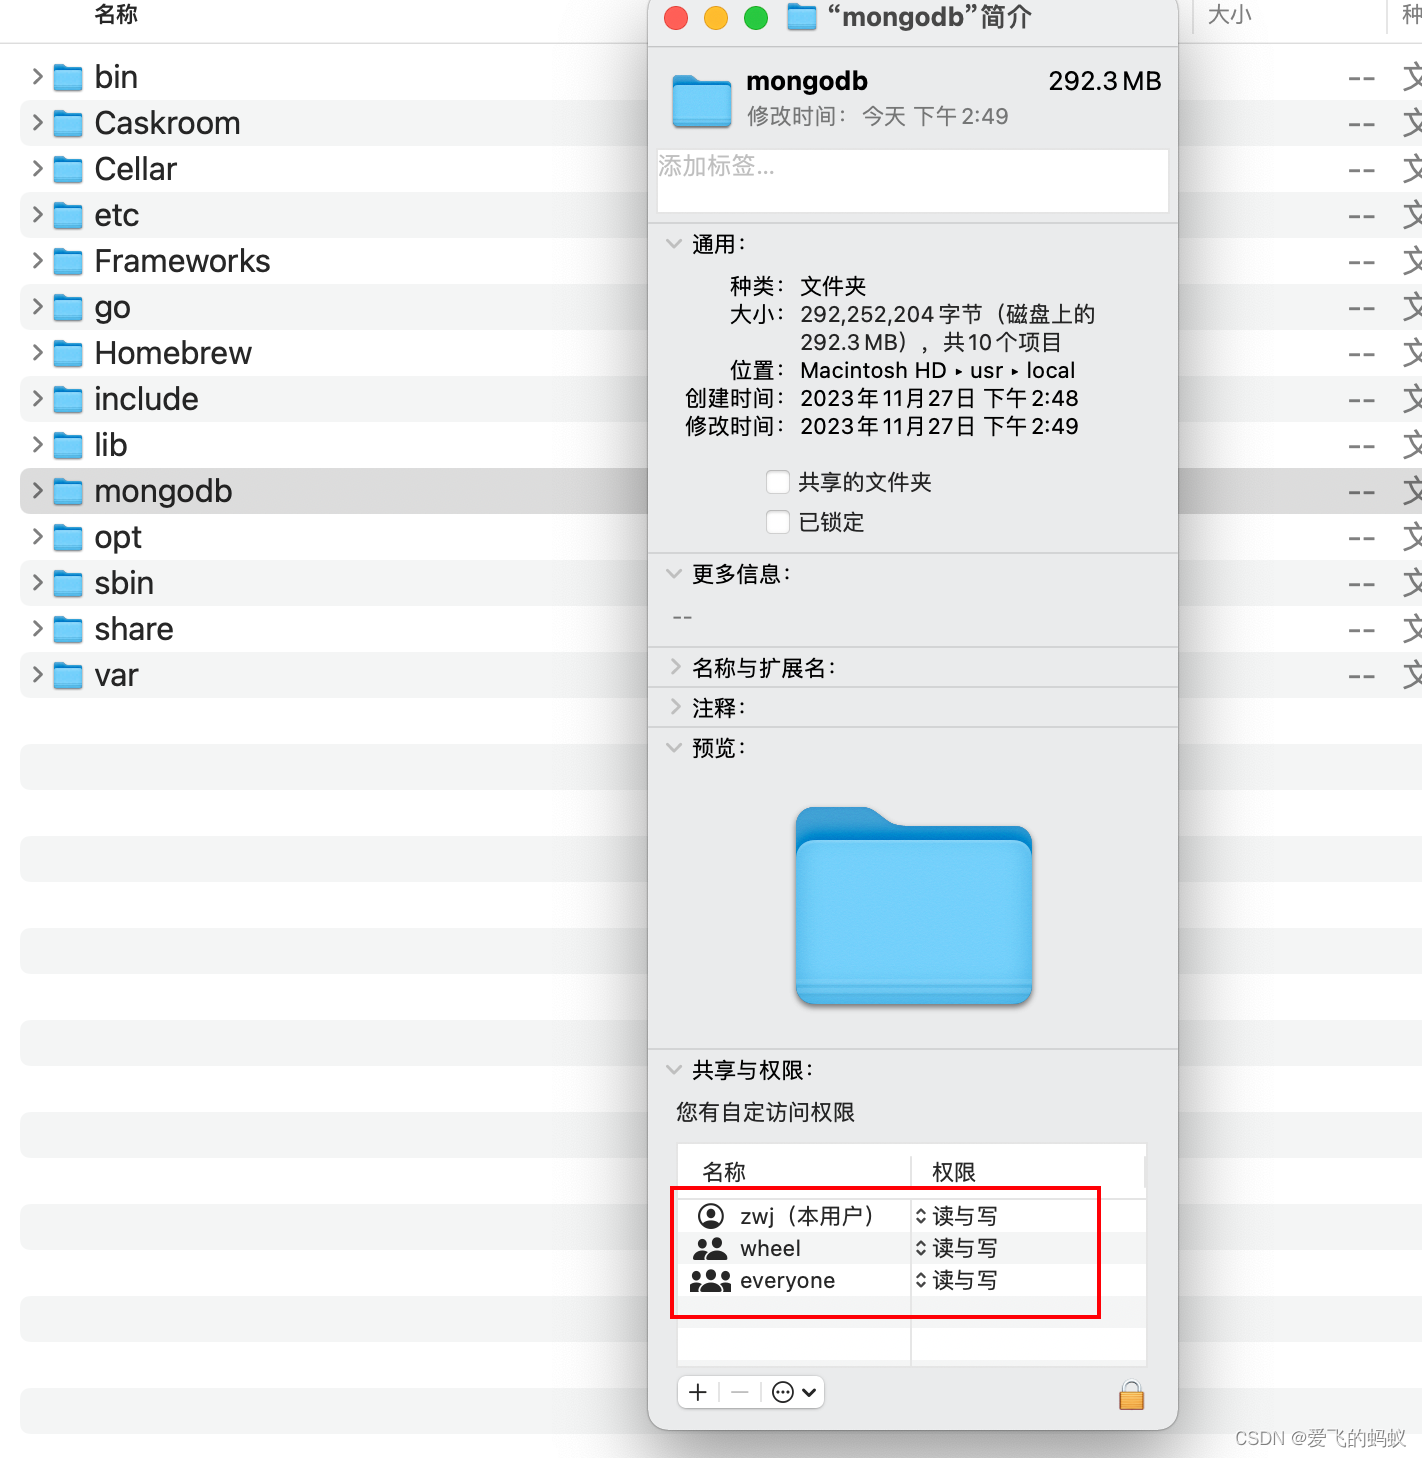Click the mongodb folder icon in list
This screenshot has width=1422, height=1458.
pyautogui.click(x=68, y=491)
